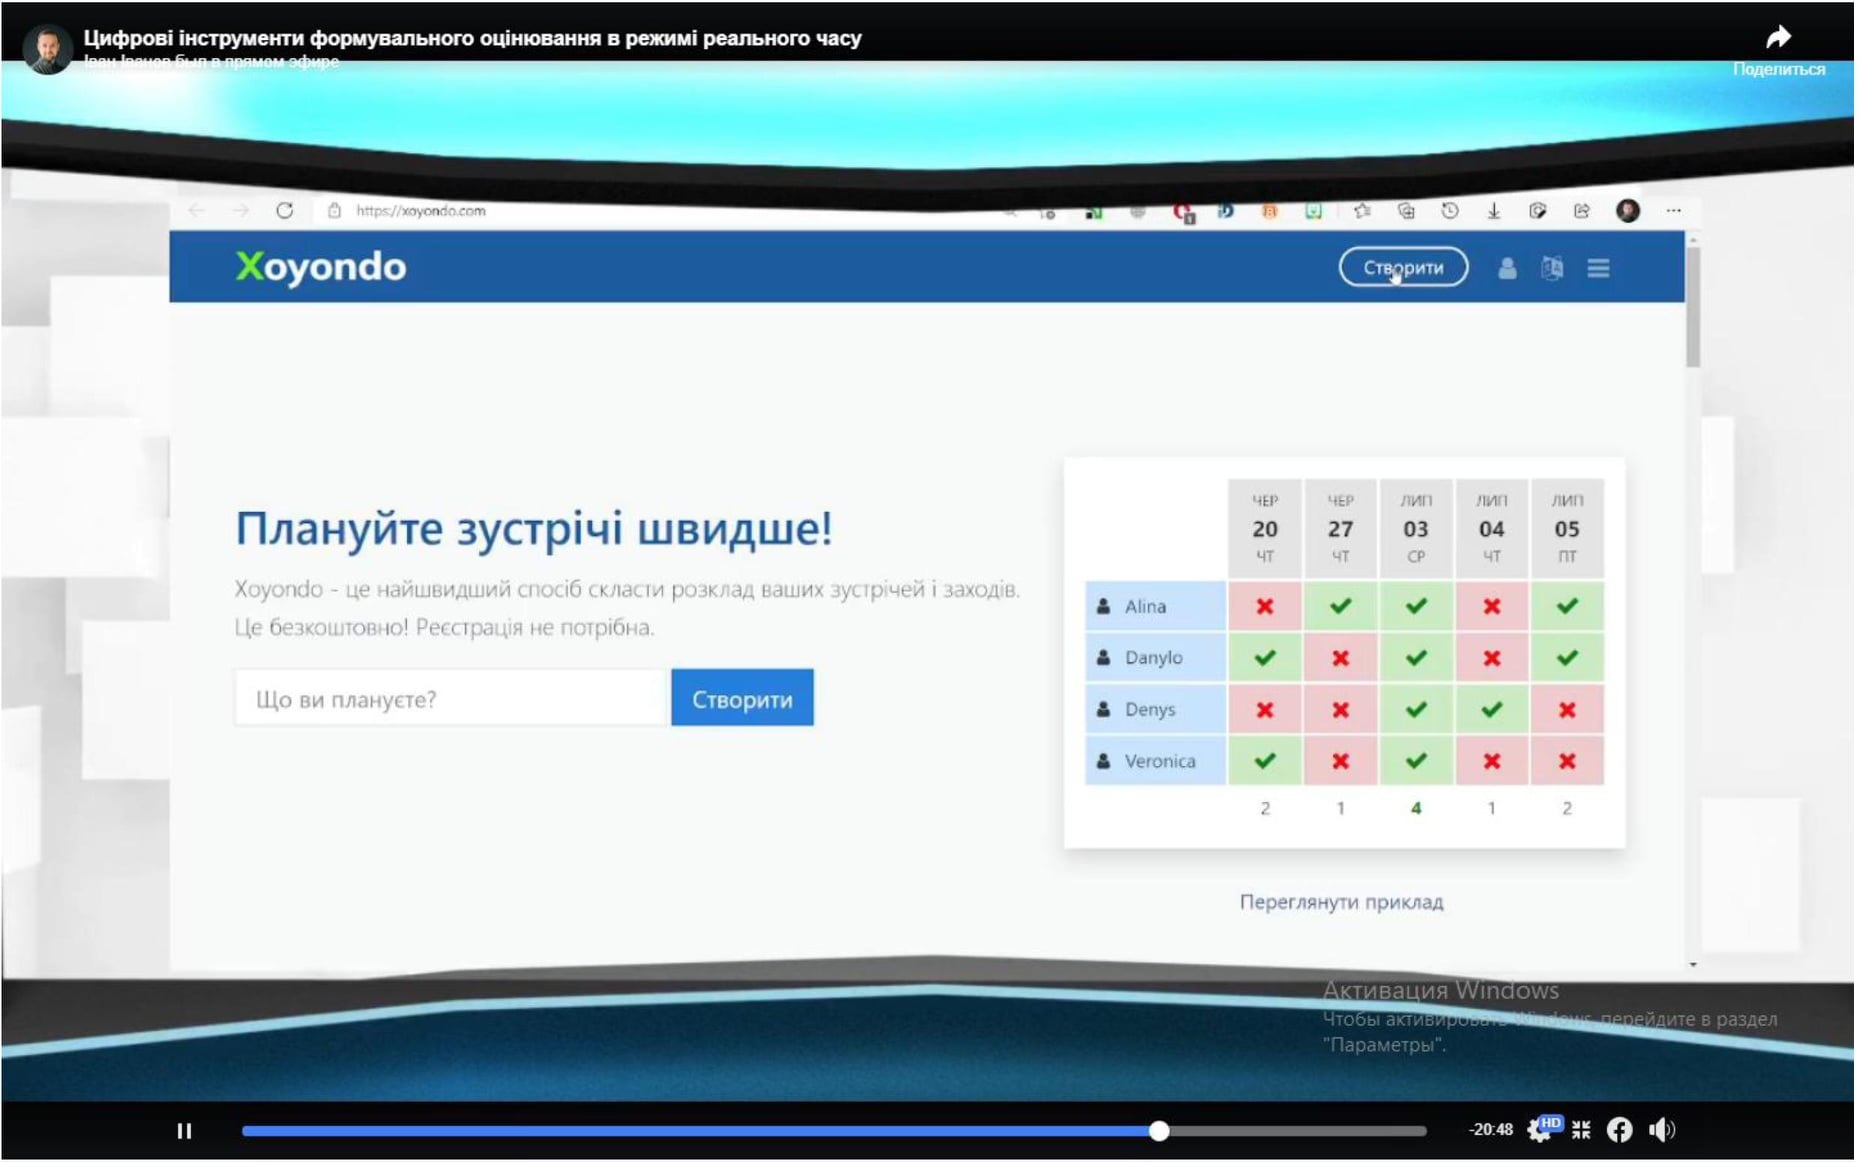Viewport: 1861px width, 1163px height.
Task: Click the Facebook logo icon
Action: 1619,1131
